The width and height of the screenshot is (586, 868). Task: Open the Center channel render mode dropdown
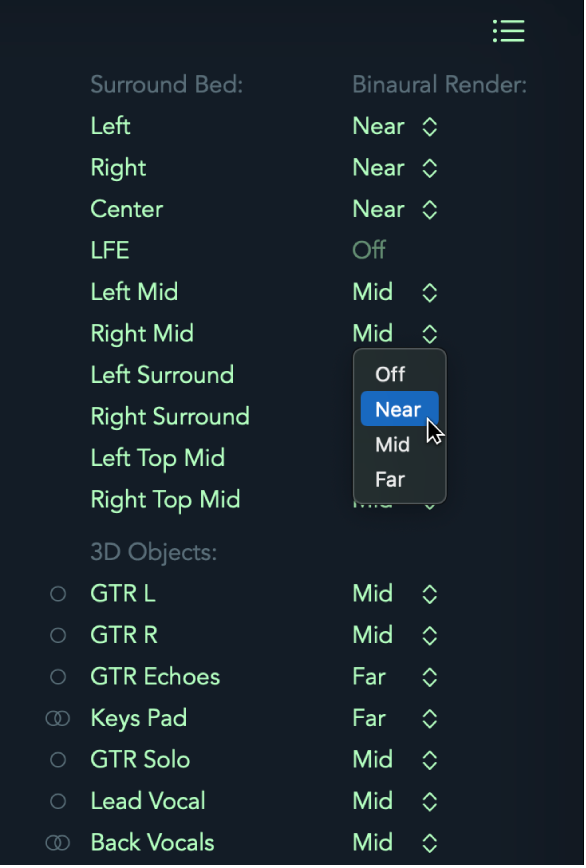[395, 210]
